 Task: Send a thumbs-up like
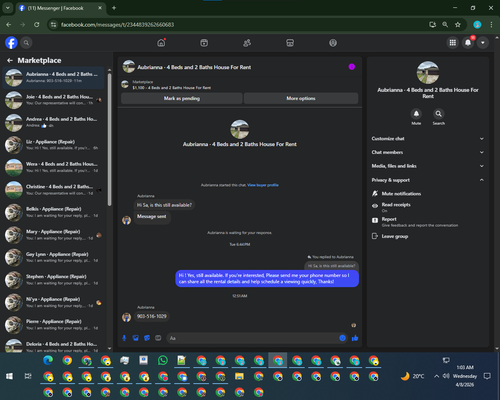coord(355,338)
